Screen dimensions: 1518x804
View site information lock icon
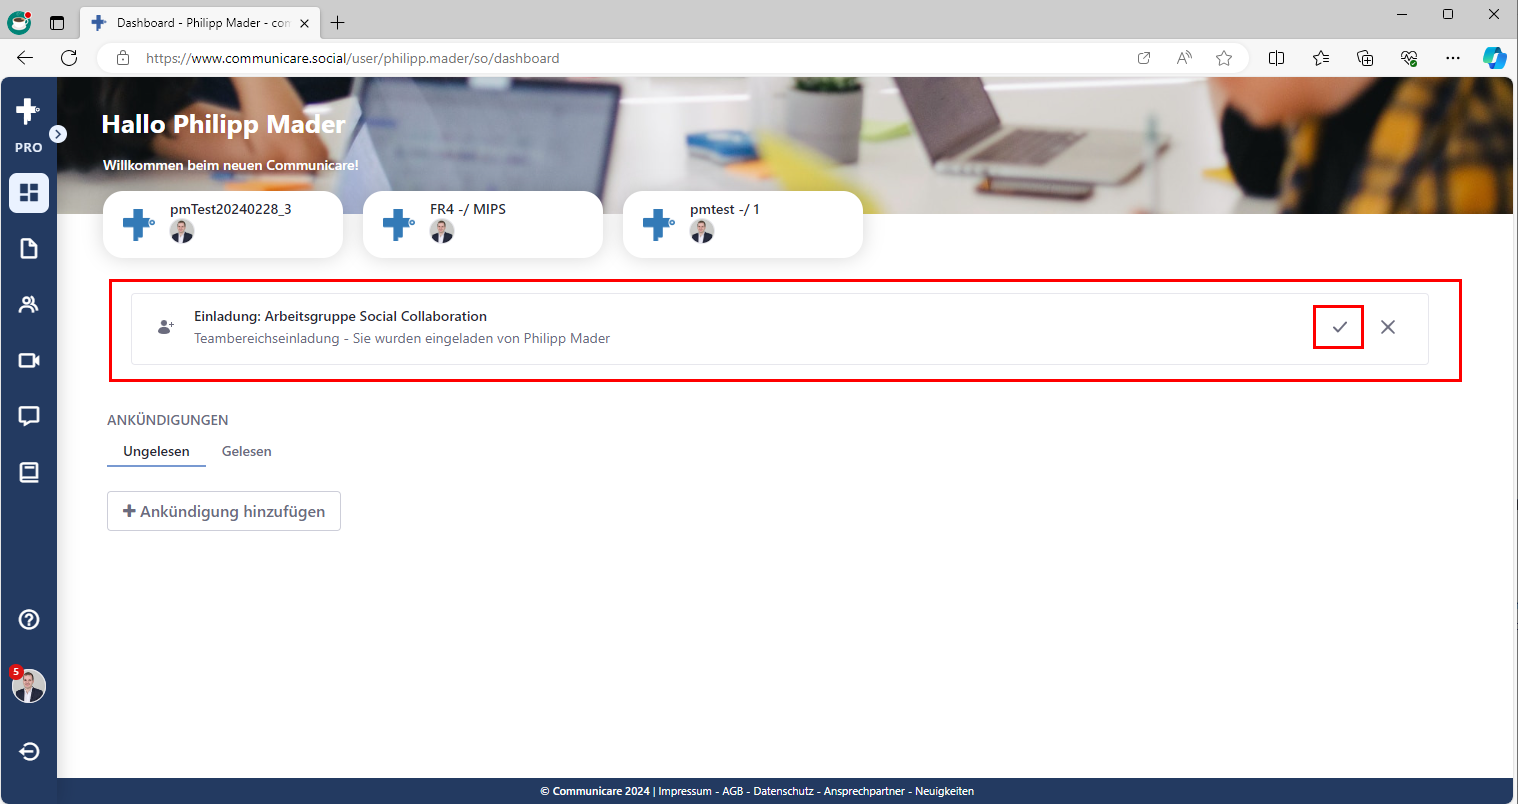[x=123, y=58]
